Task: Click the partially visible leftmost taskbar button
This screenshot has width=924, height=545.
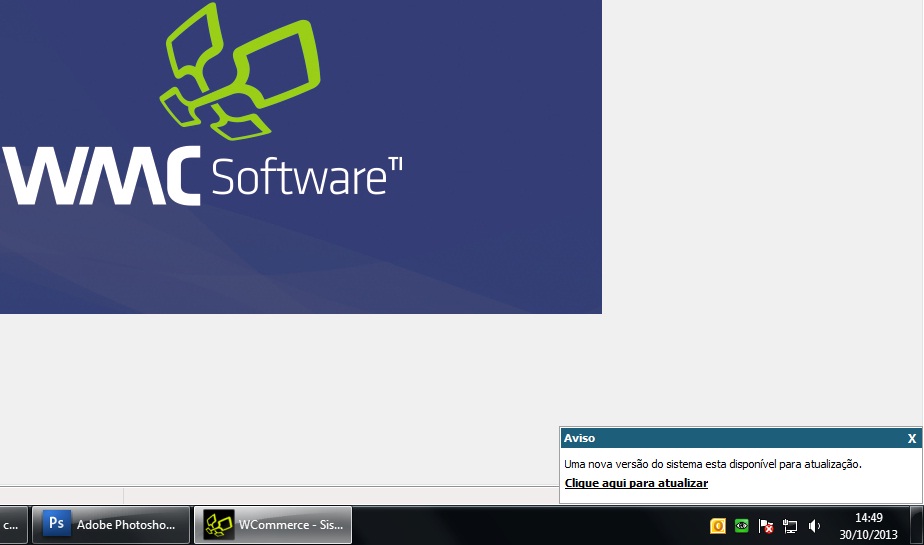Action: point(13,524)
